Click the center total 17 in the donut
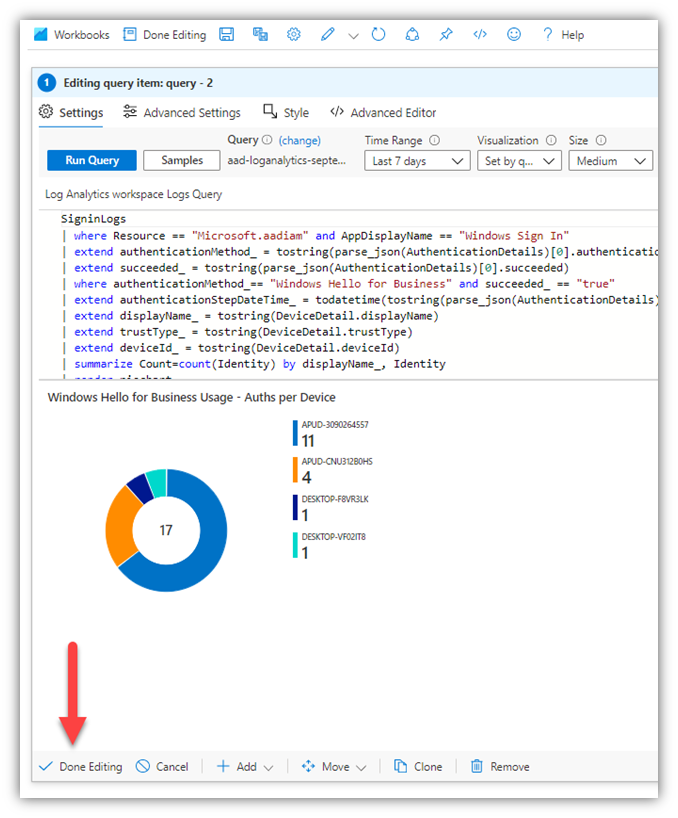Viewport: 678px width, 818px height. click(x=166, y=530)
